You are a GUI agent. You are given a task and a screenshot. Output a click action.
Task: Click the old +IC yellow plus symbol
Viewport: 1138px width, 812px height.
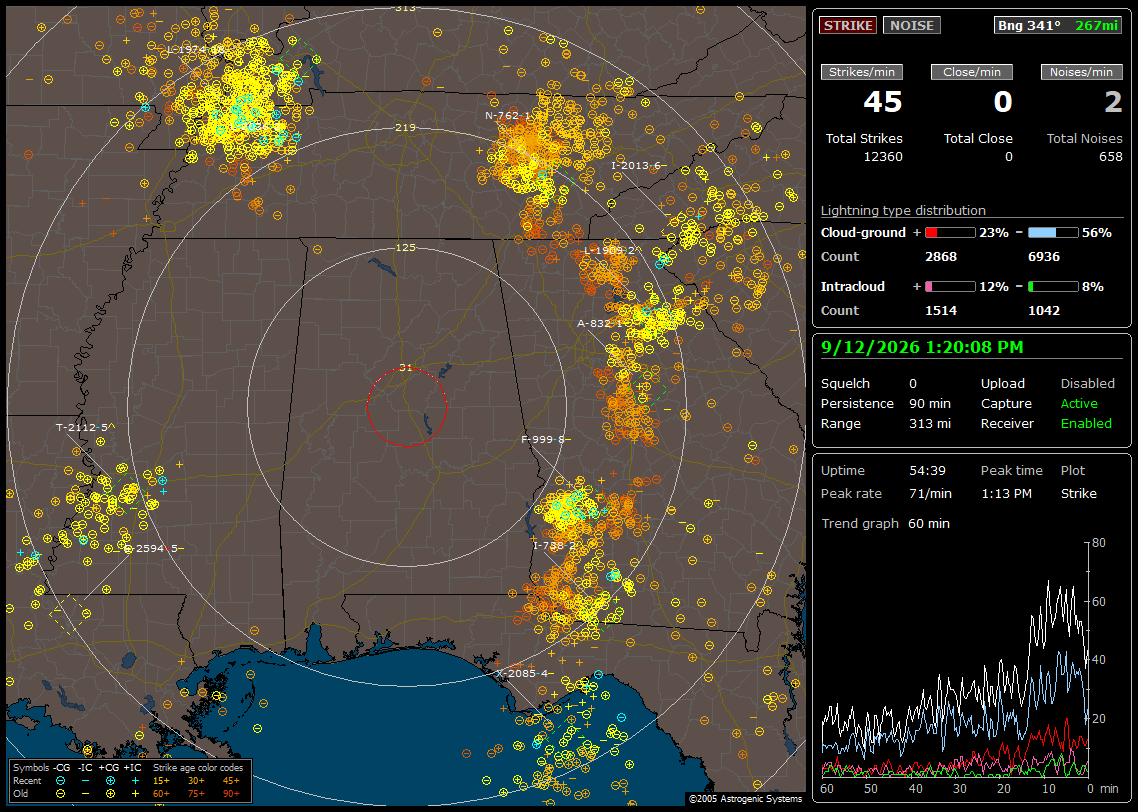click(135, 793)
